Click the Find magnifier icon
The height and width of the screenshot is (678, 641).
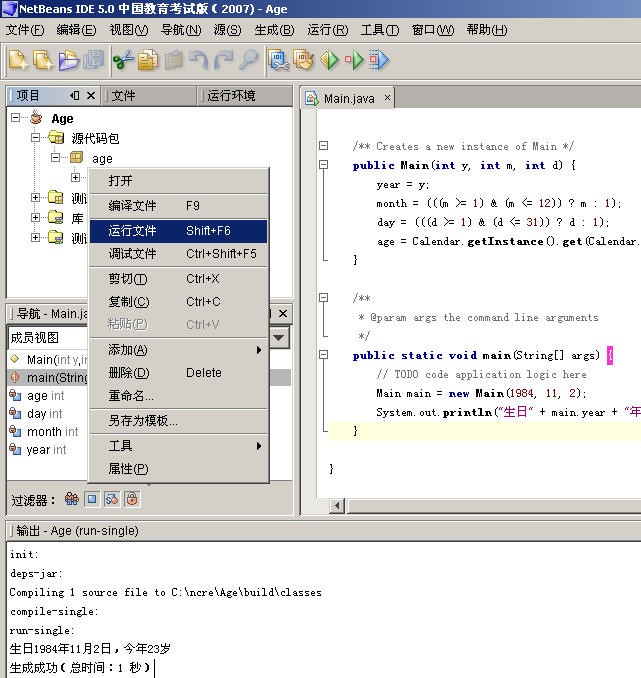pos(249,60)
